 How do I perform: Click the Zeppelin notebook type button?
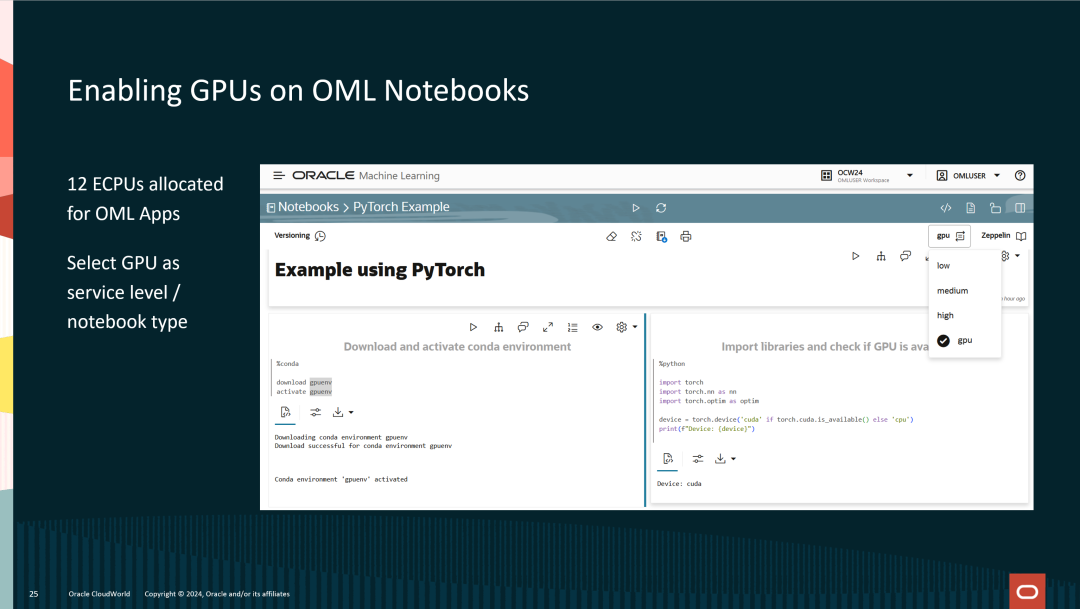coord(1003,236)
